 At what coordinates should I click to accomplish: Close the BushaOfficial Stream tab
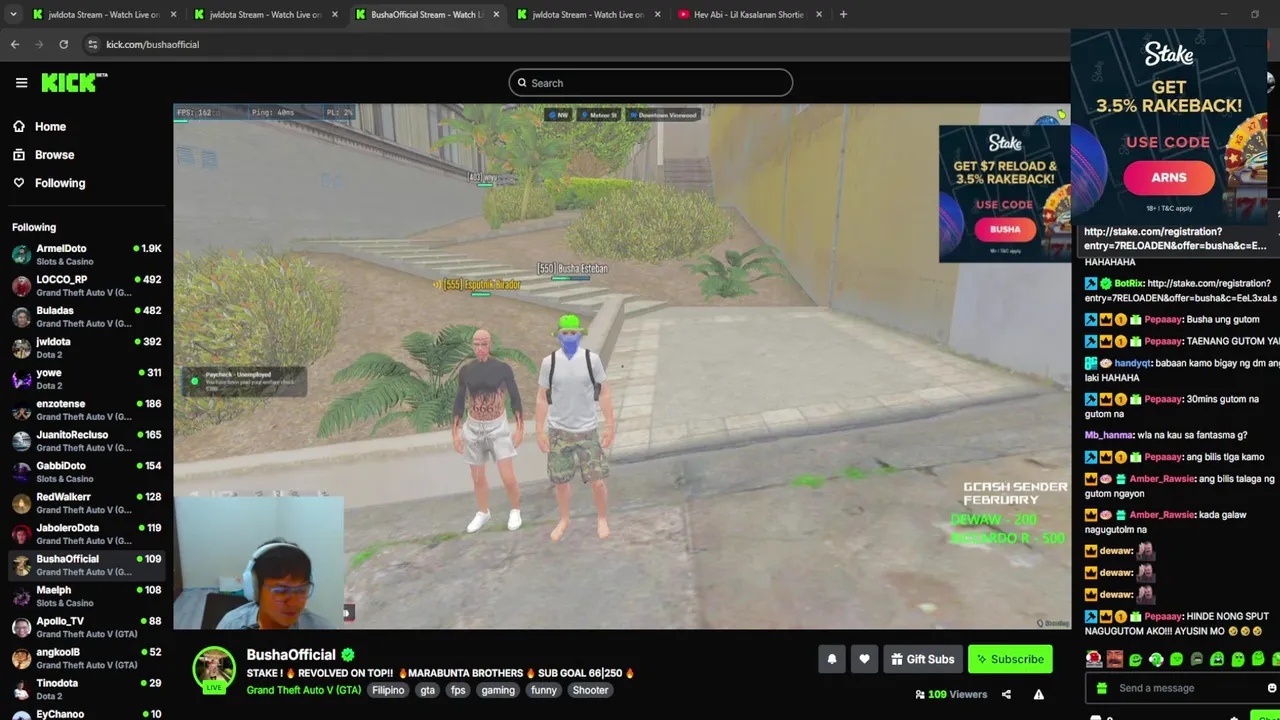[x=497, y=14]
